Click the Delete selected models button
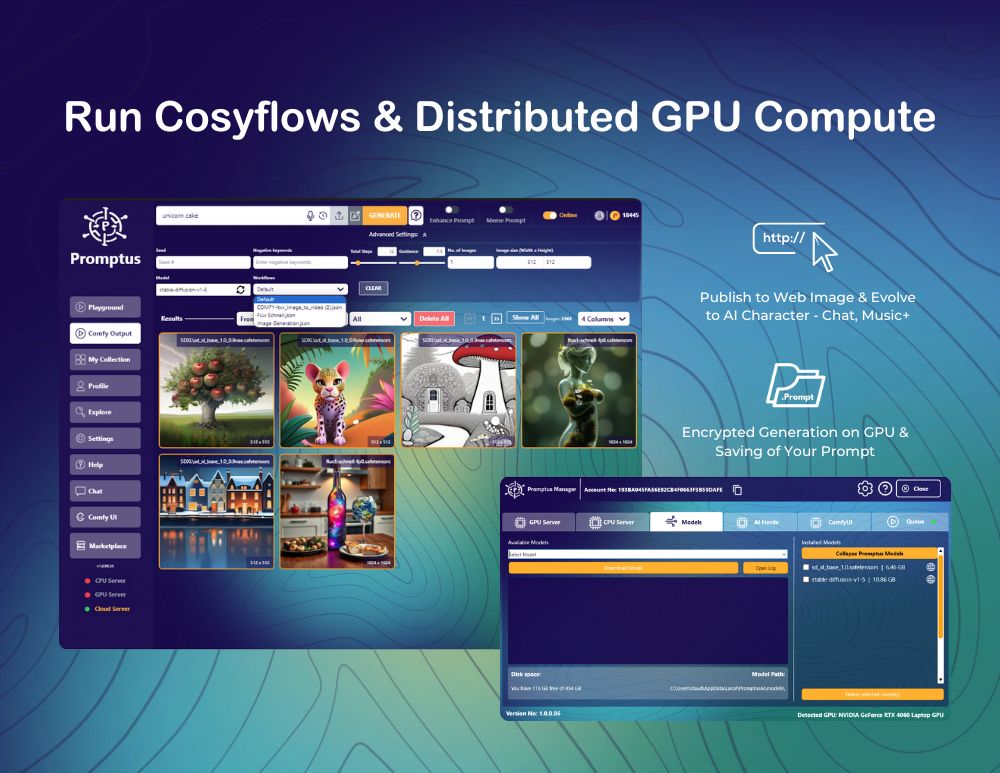The image size is (1000, 773). (872, 694)
